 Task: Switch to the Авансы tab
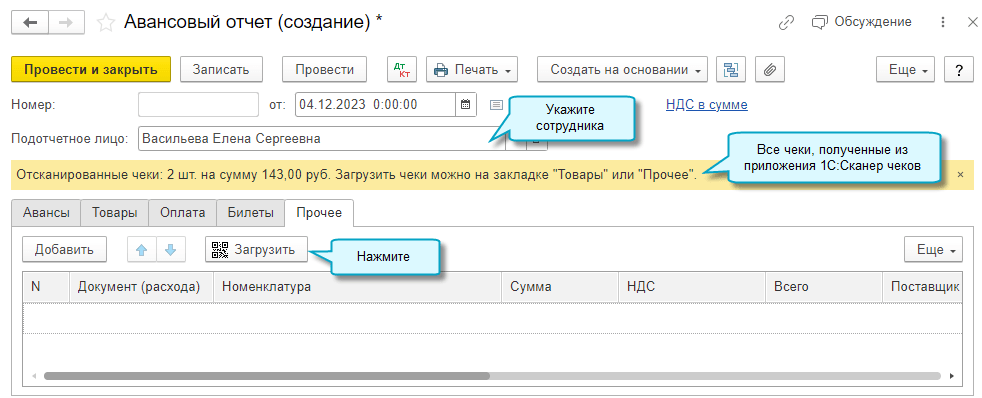[x=46, y=213]
